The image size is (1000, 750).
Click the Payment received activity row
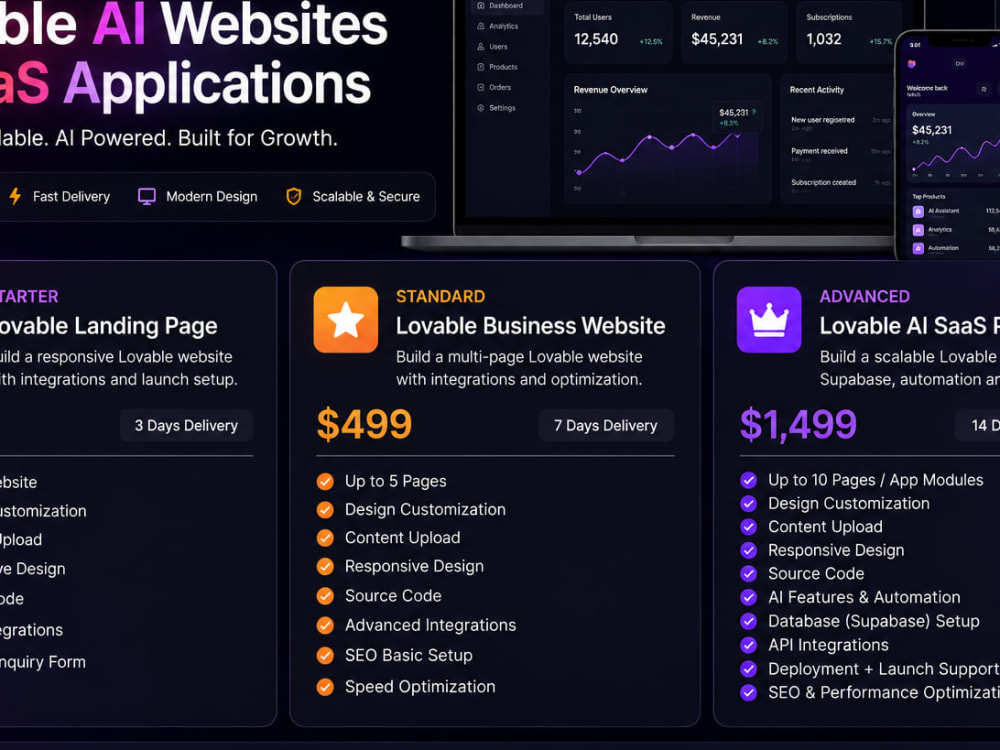click(841, 154)
